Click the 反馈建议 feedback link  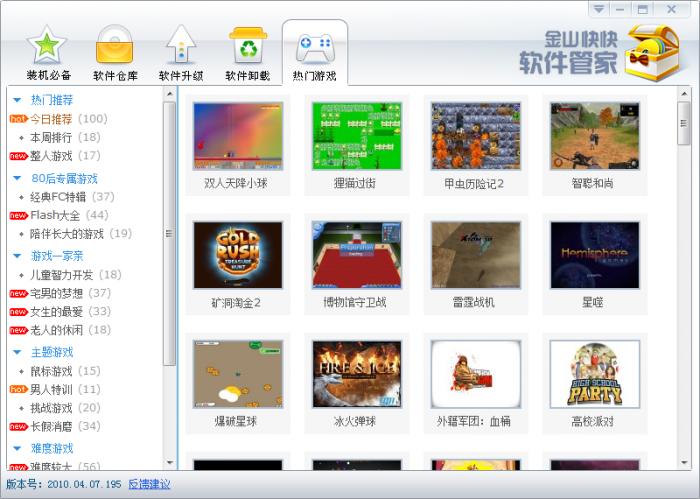[149, 484]
